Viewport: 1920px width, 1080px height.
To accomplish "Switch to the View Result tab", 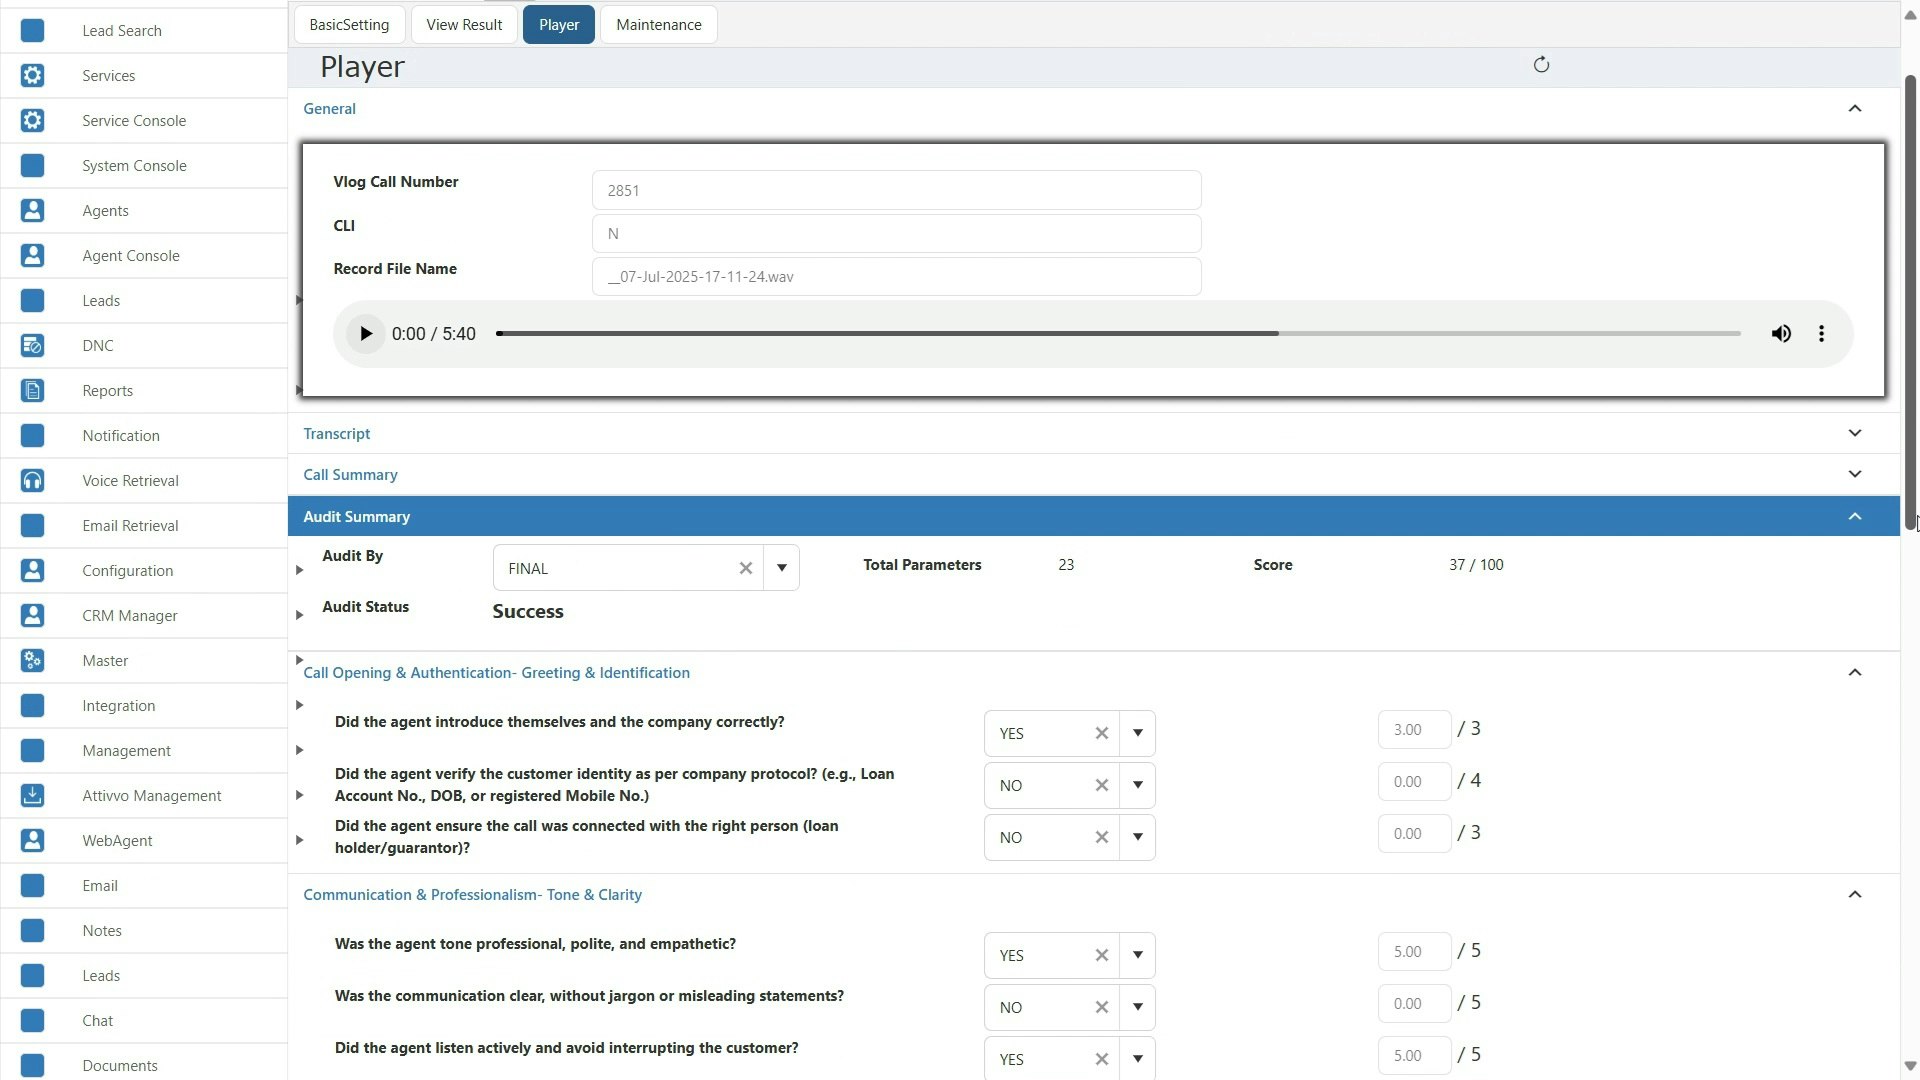I will [x=464, y=24].
